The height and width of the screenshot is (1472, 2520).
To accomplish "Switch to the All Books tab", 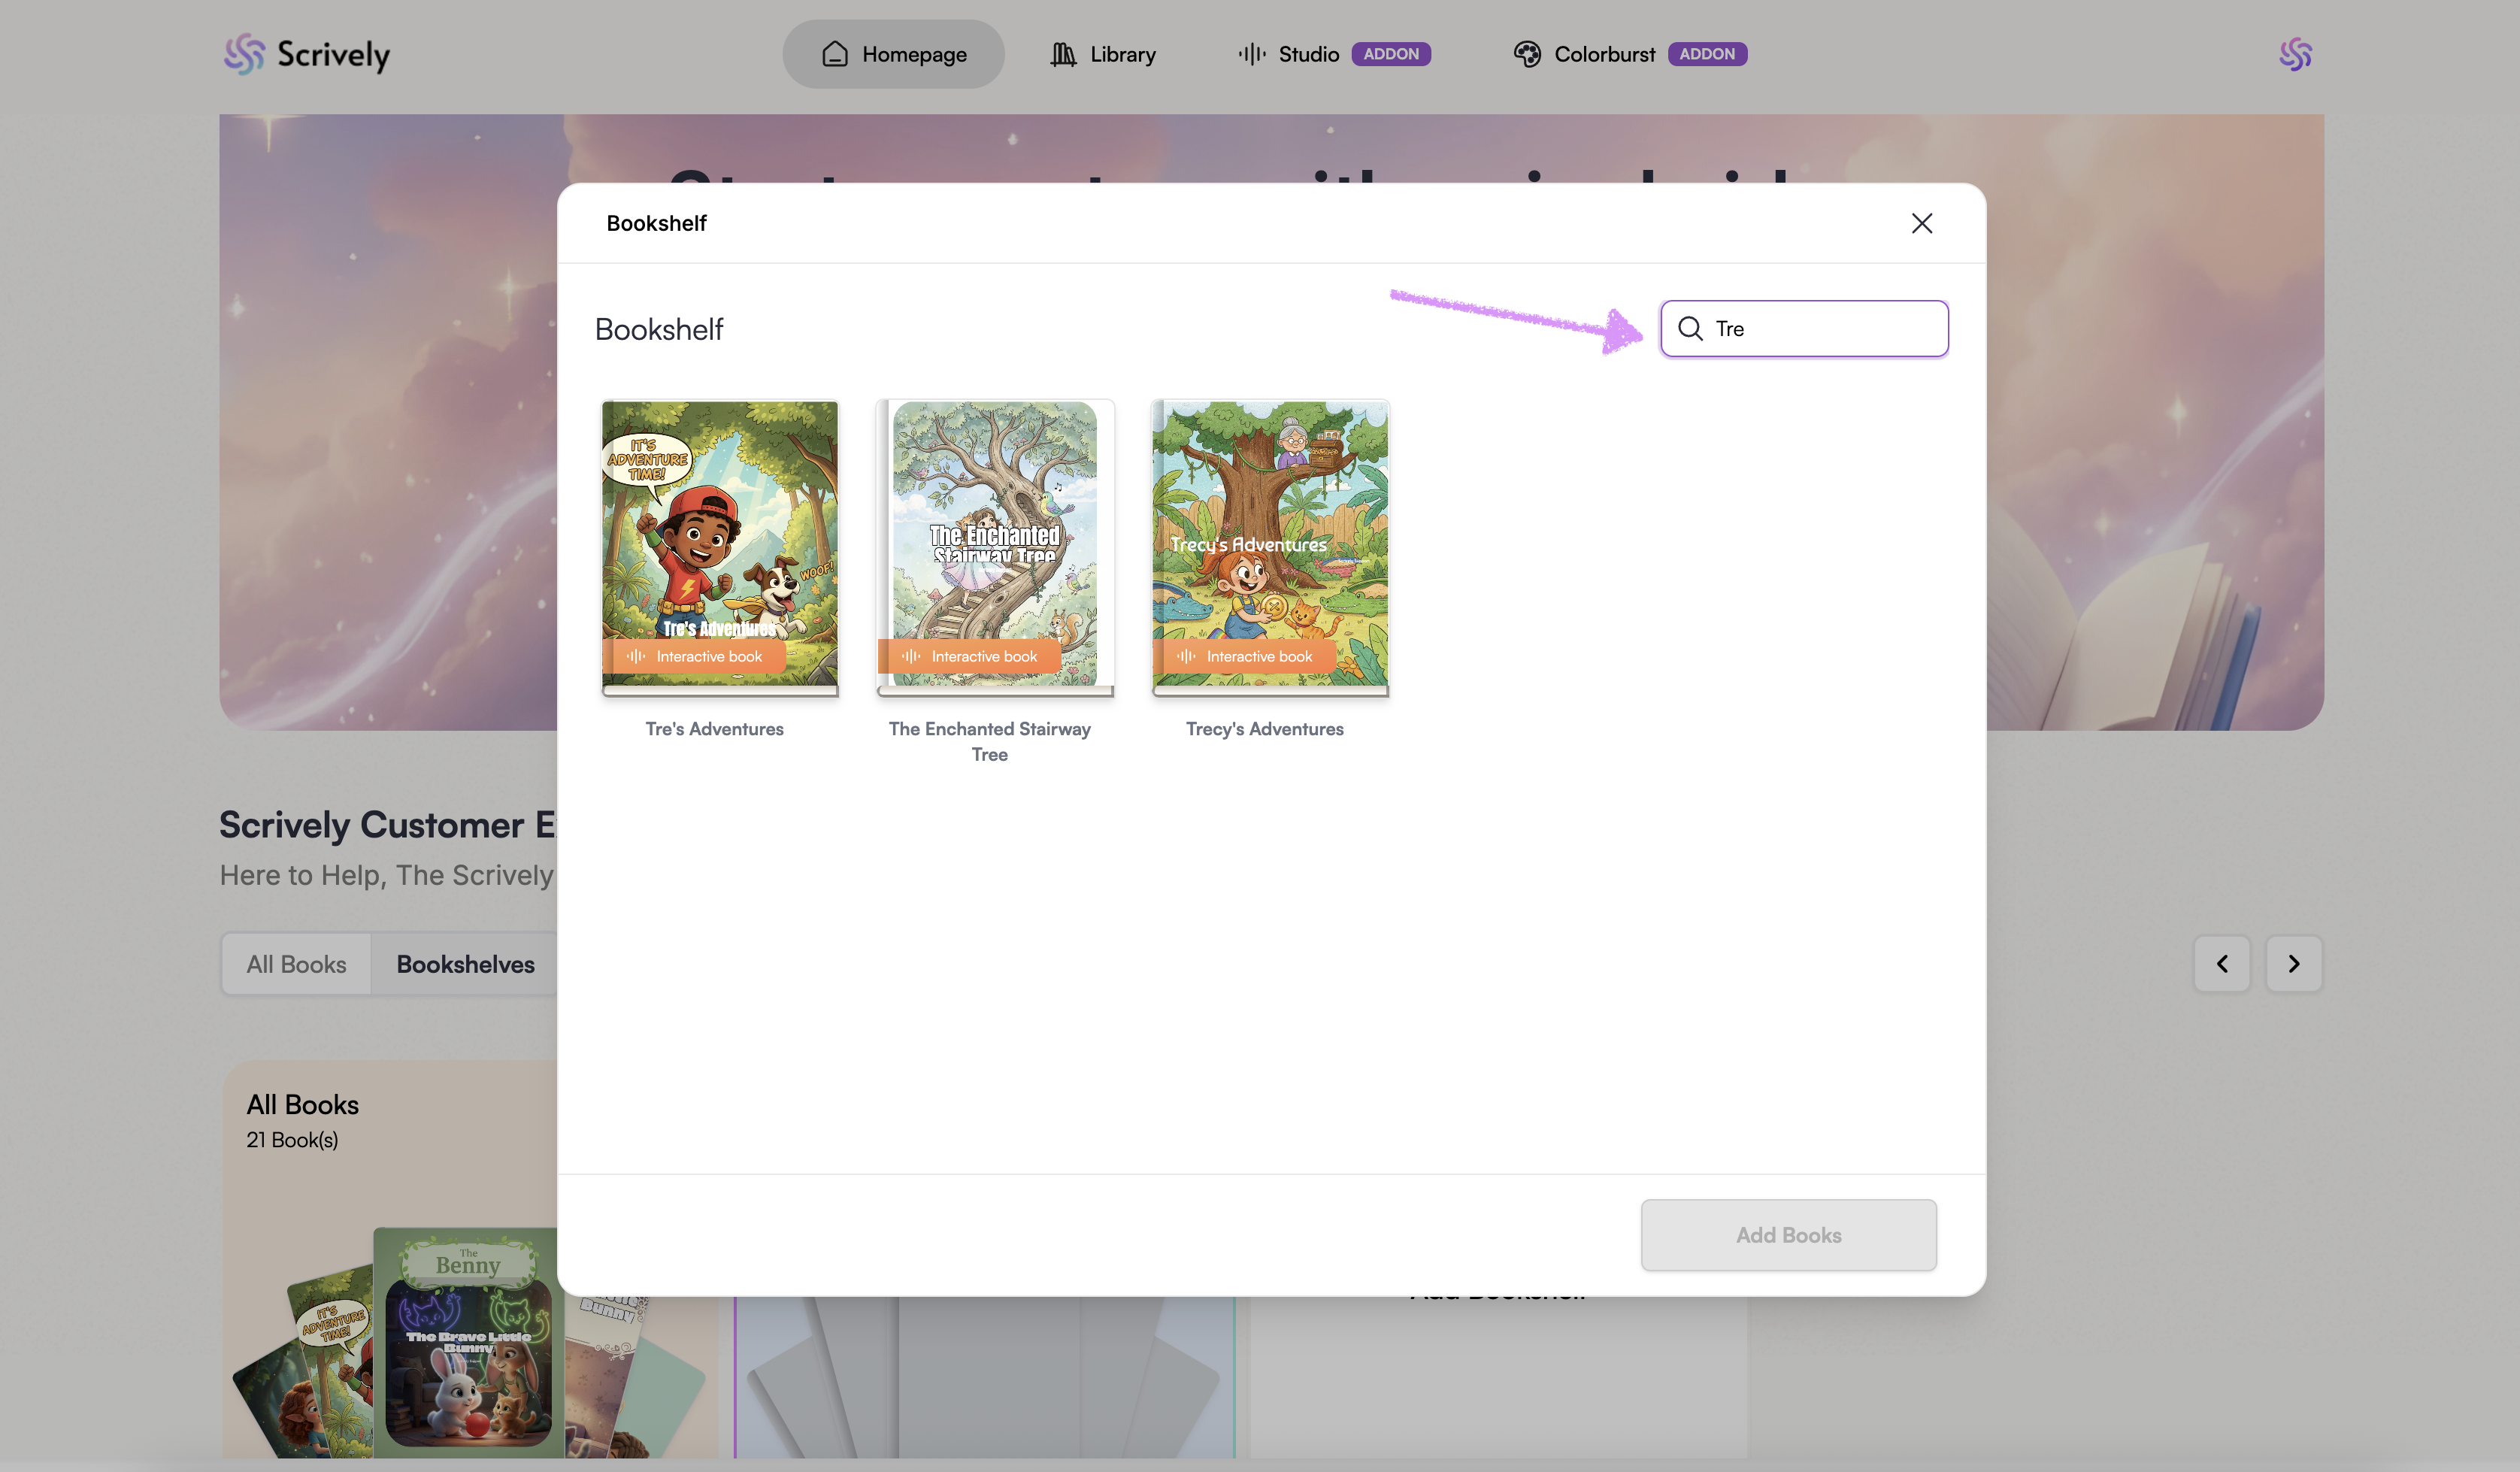I will pos(296,964).
